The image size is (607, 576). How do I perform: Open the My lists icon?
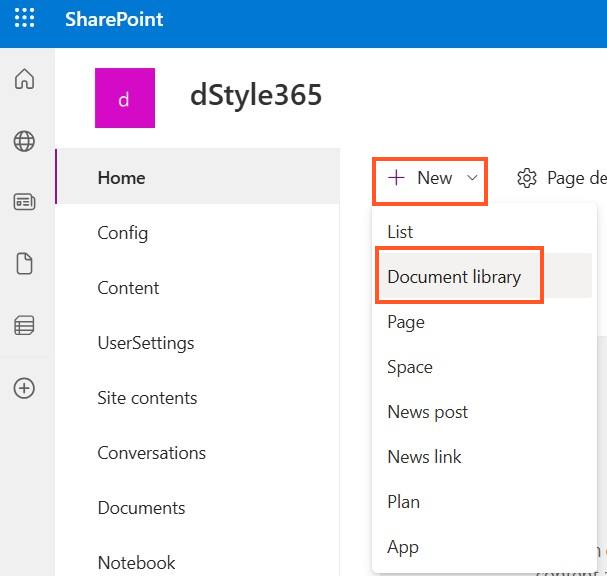click(x=24, y=325)
